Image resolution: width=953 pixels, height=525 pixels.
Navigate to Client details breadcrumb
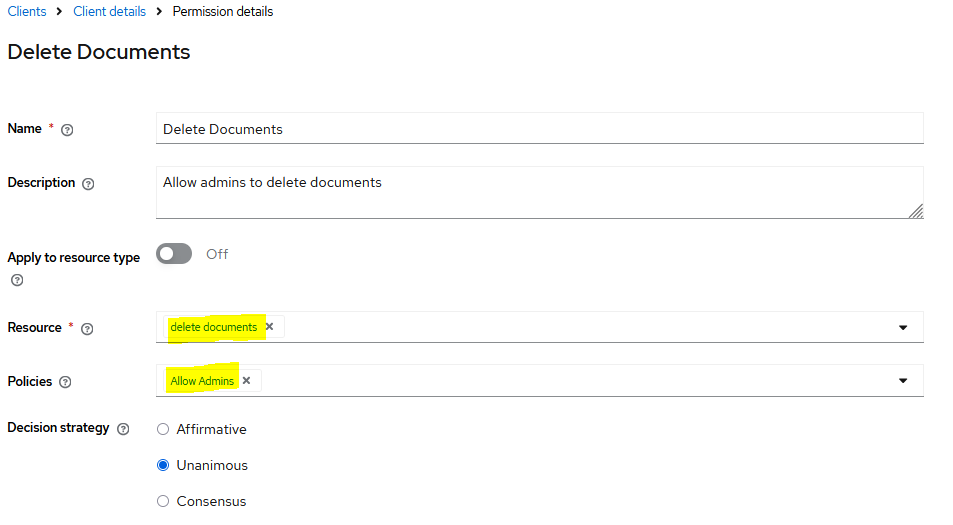coord(109,12)
